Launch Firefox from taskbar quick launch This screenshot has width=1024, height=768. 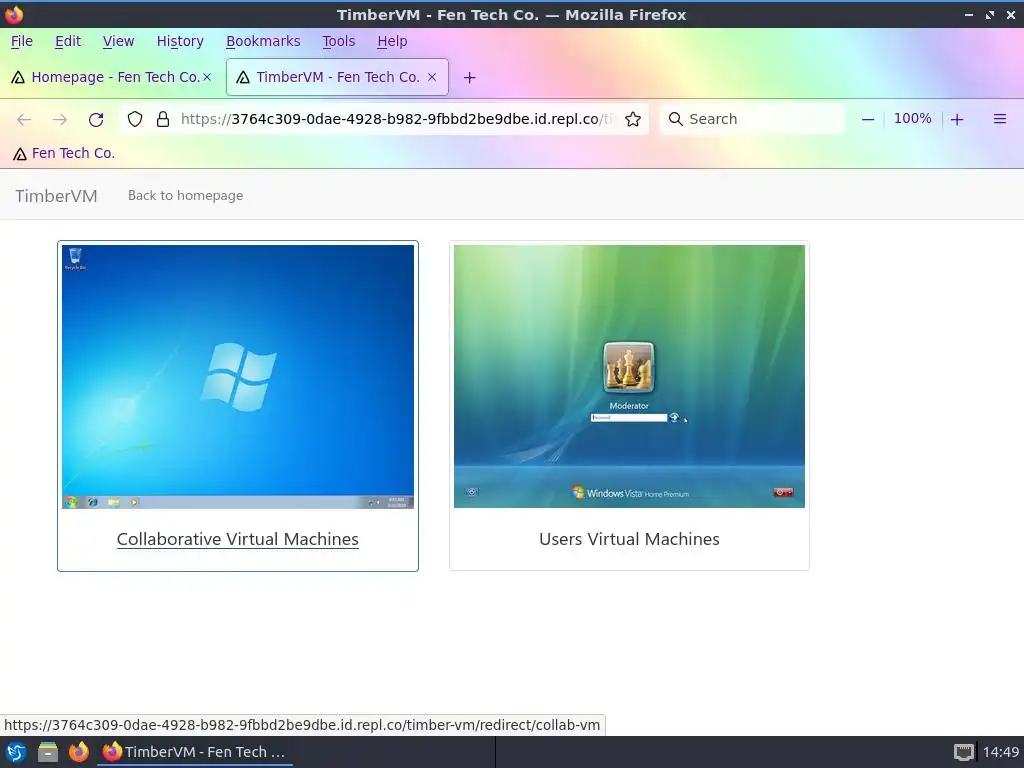pos(79,752)
